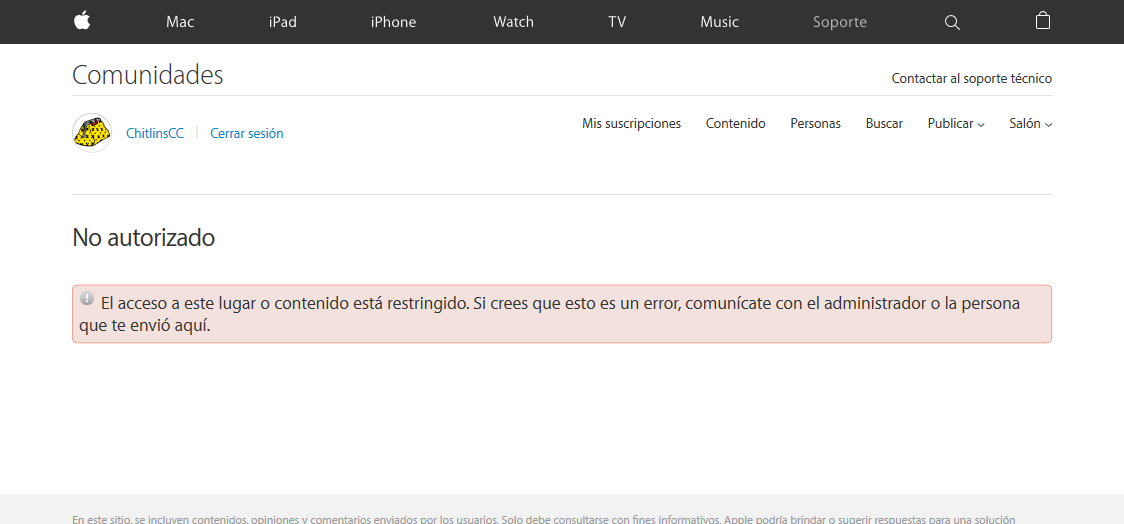Expand the Salón dropdown

(1030, 123)
